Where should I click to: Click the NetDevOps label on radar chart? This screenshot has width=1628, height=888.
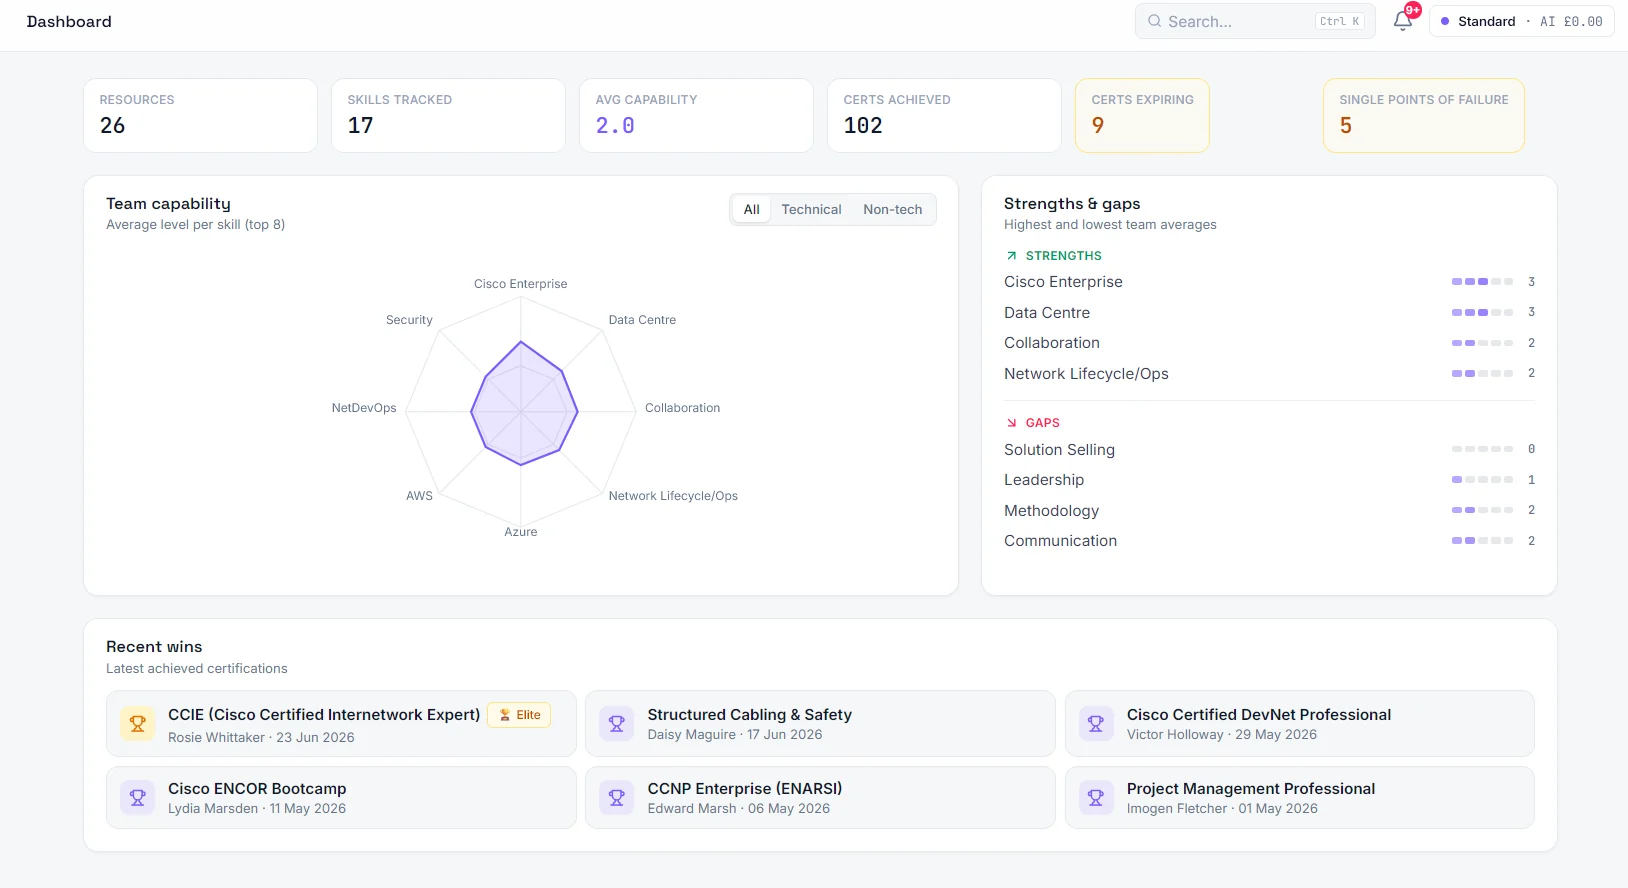click(x=364, y=408)
